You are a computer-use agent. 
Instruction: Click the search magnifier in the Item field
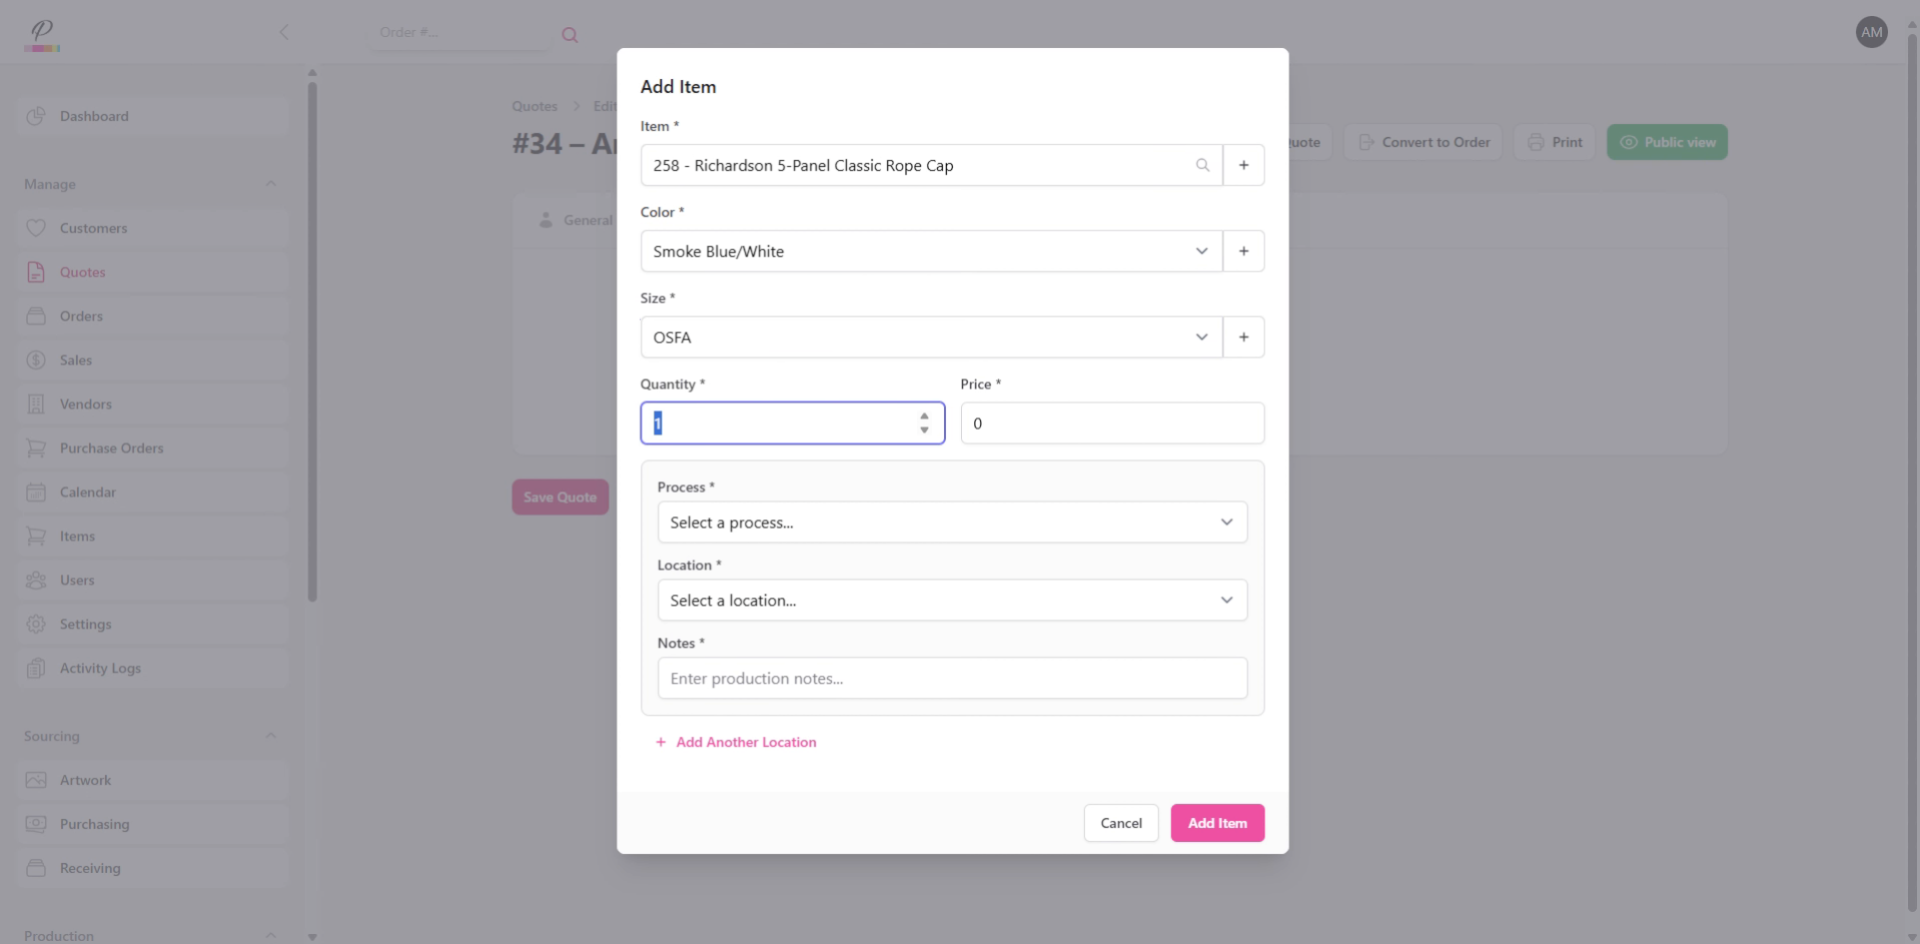pyautogui.click(x=1203, y=165)
